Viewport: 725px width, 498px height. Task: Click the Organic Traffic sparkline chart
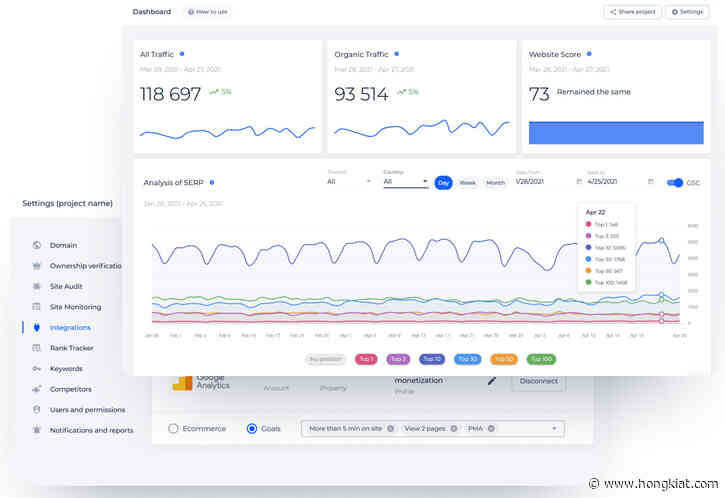(422, 128)
